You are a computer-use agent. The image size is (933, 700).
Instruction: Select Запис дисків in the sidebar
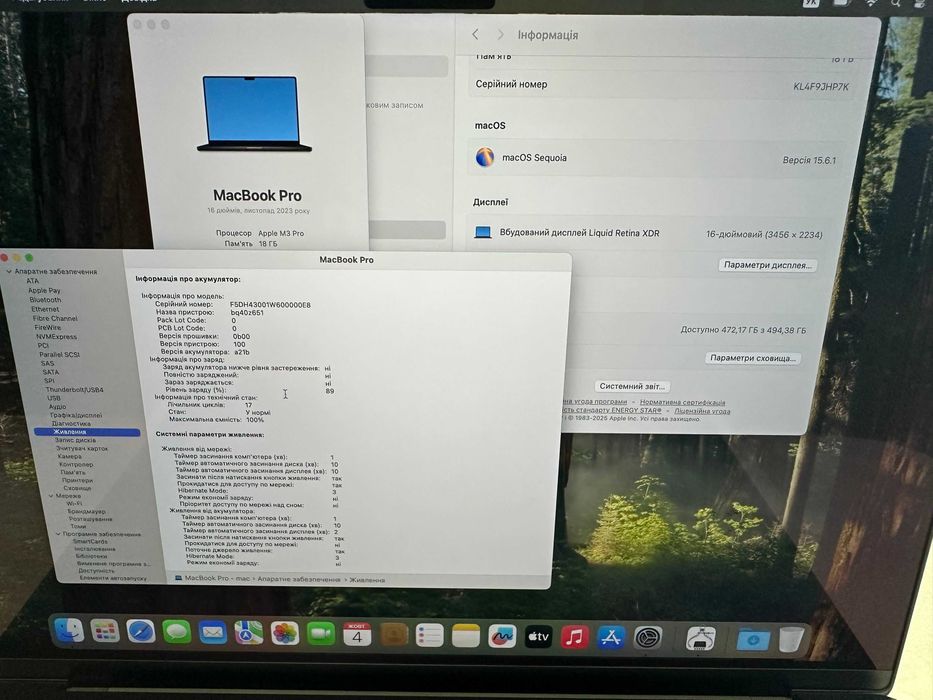coord(75,440)
